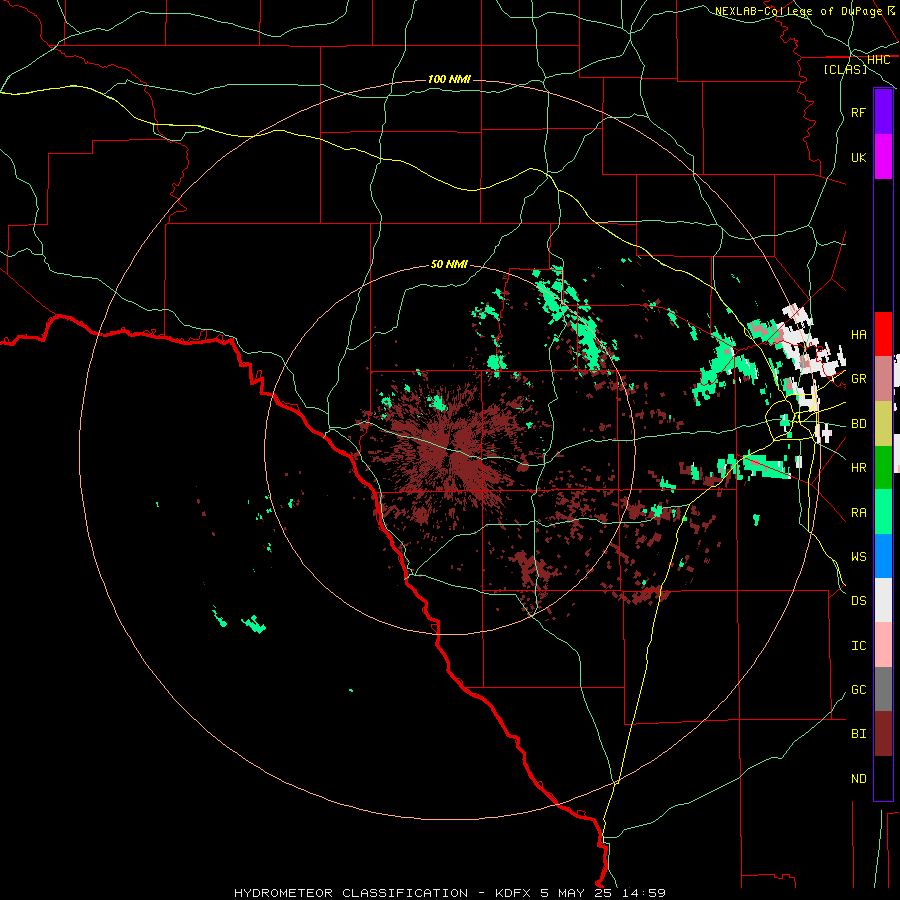
Task: Click the HA legend label
Action: point(858,334)
